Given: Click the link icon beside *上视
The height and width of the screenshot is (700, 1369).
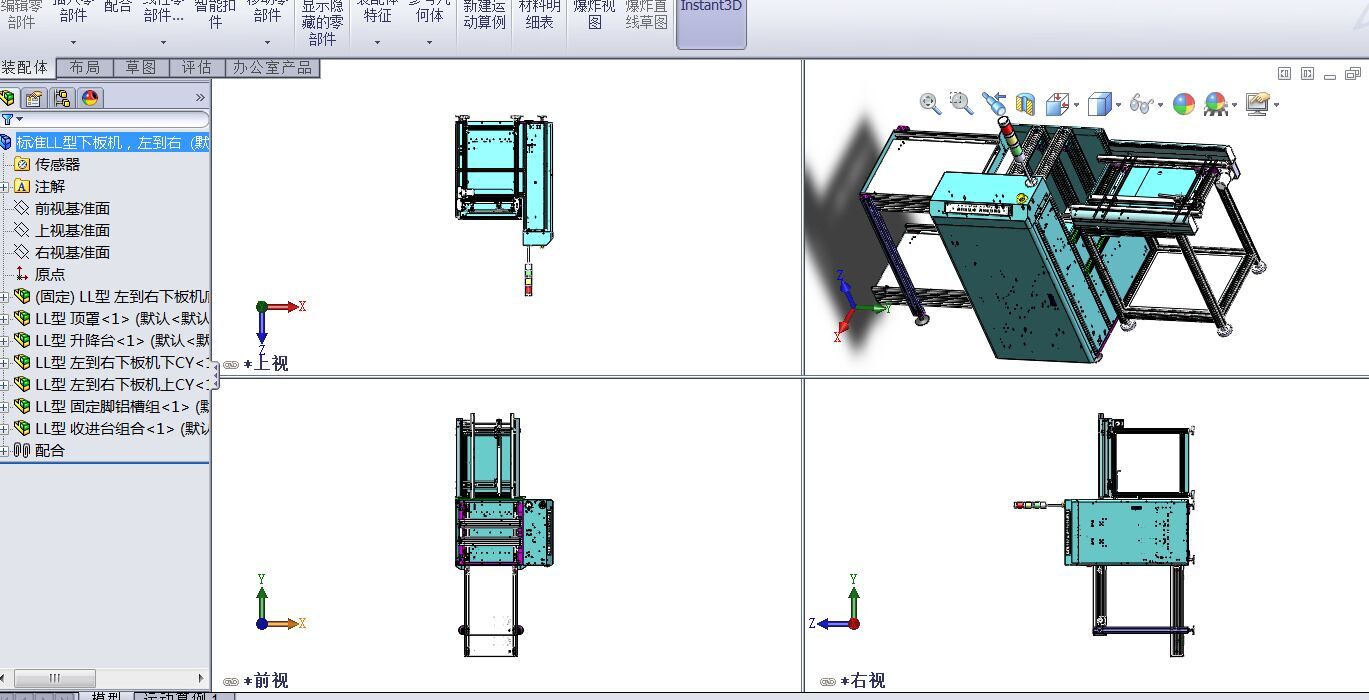Looking at the screenshot, I should click(x=231, y=365).
